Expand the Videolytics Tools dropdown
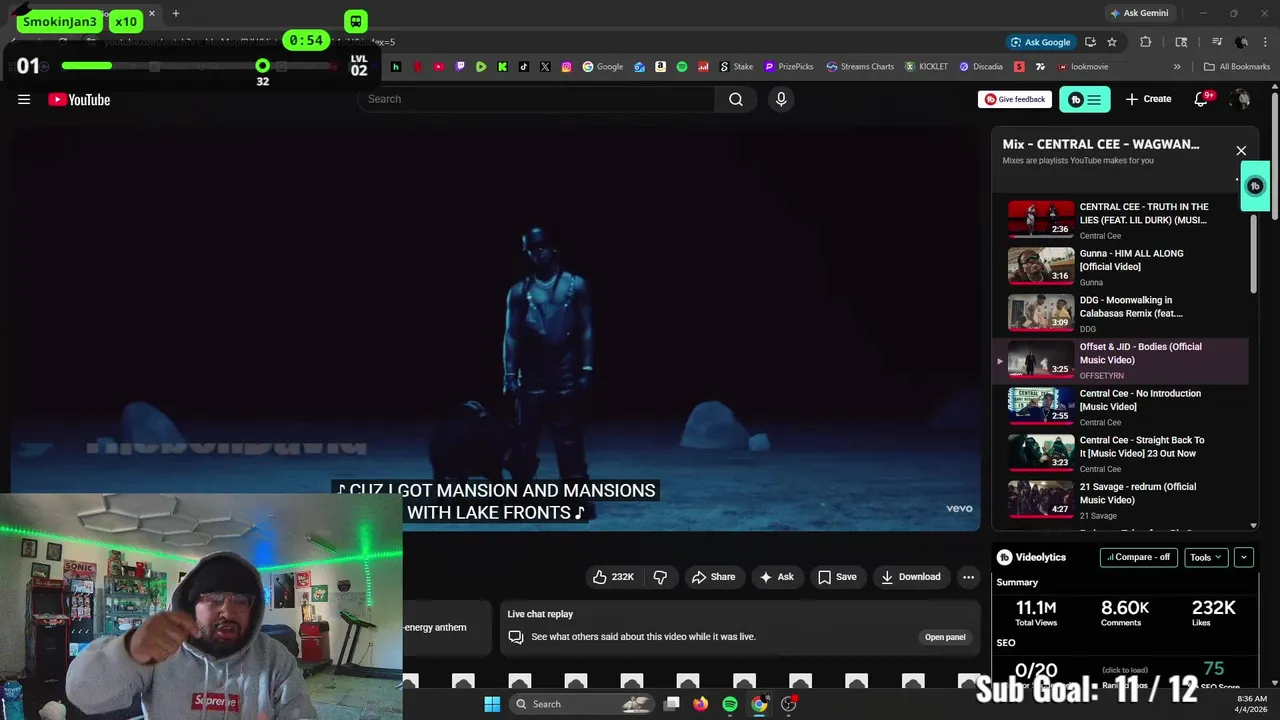The width and height of the screenshot is (1280, 720). [x=1206, y=557]
